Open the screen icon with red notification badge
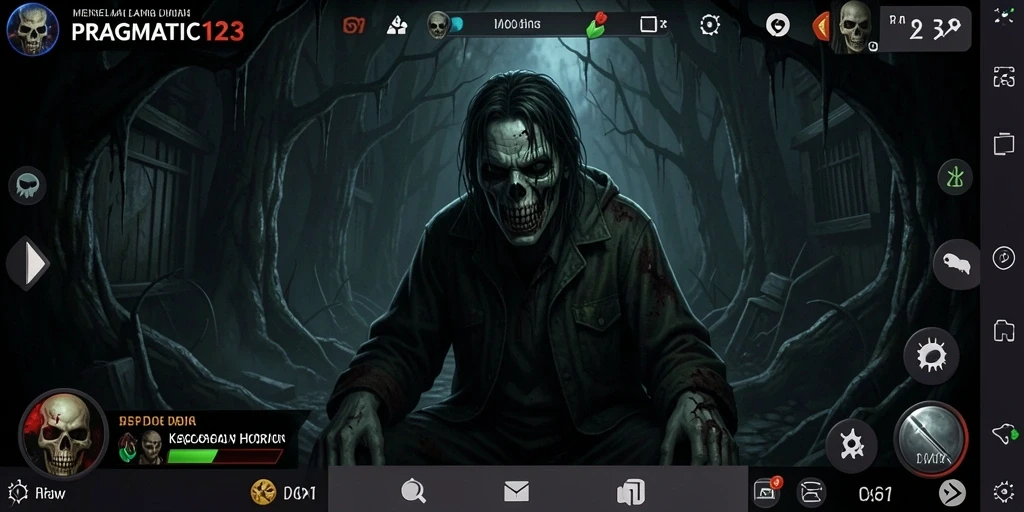This screenshot has height=512, width=1024. coord(767,492)
